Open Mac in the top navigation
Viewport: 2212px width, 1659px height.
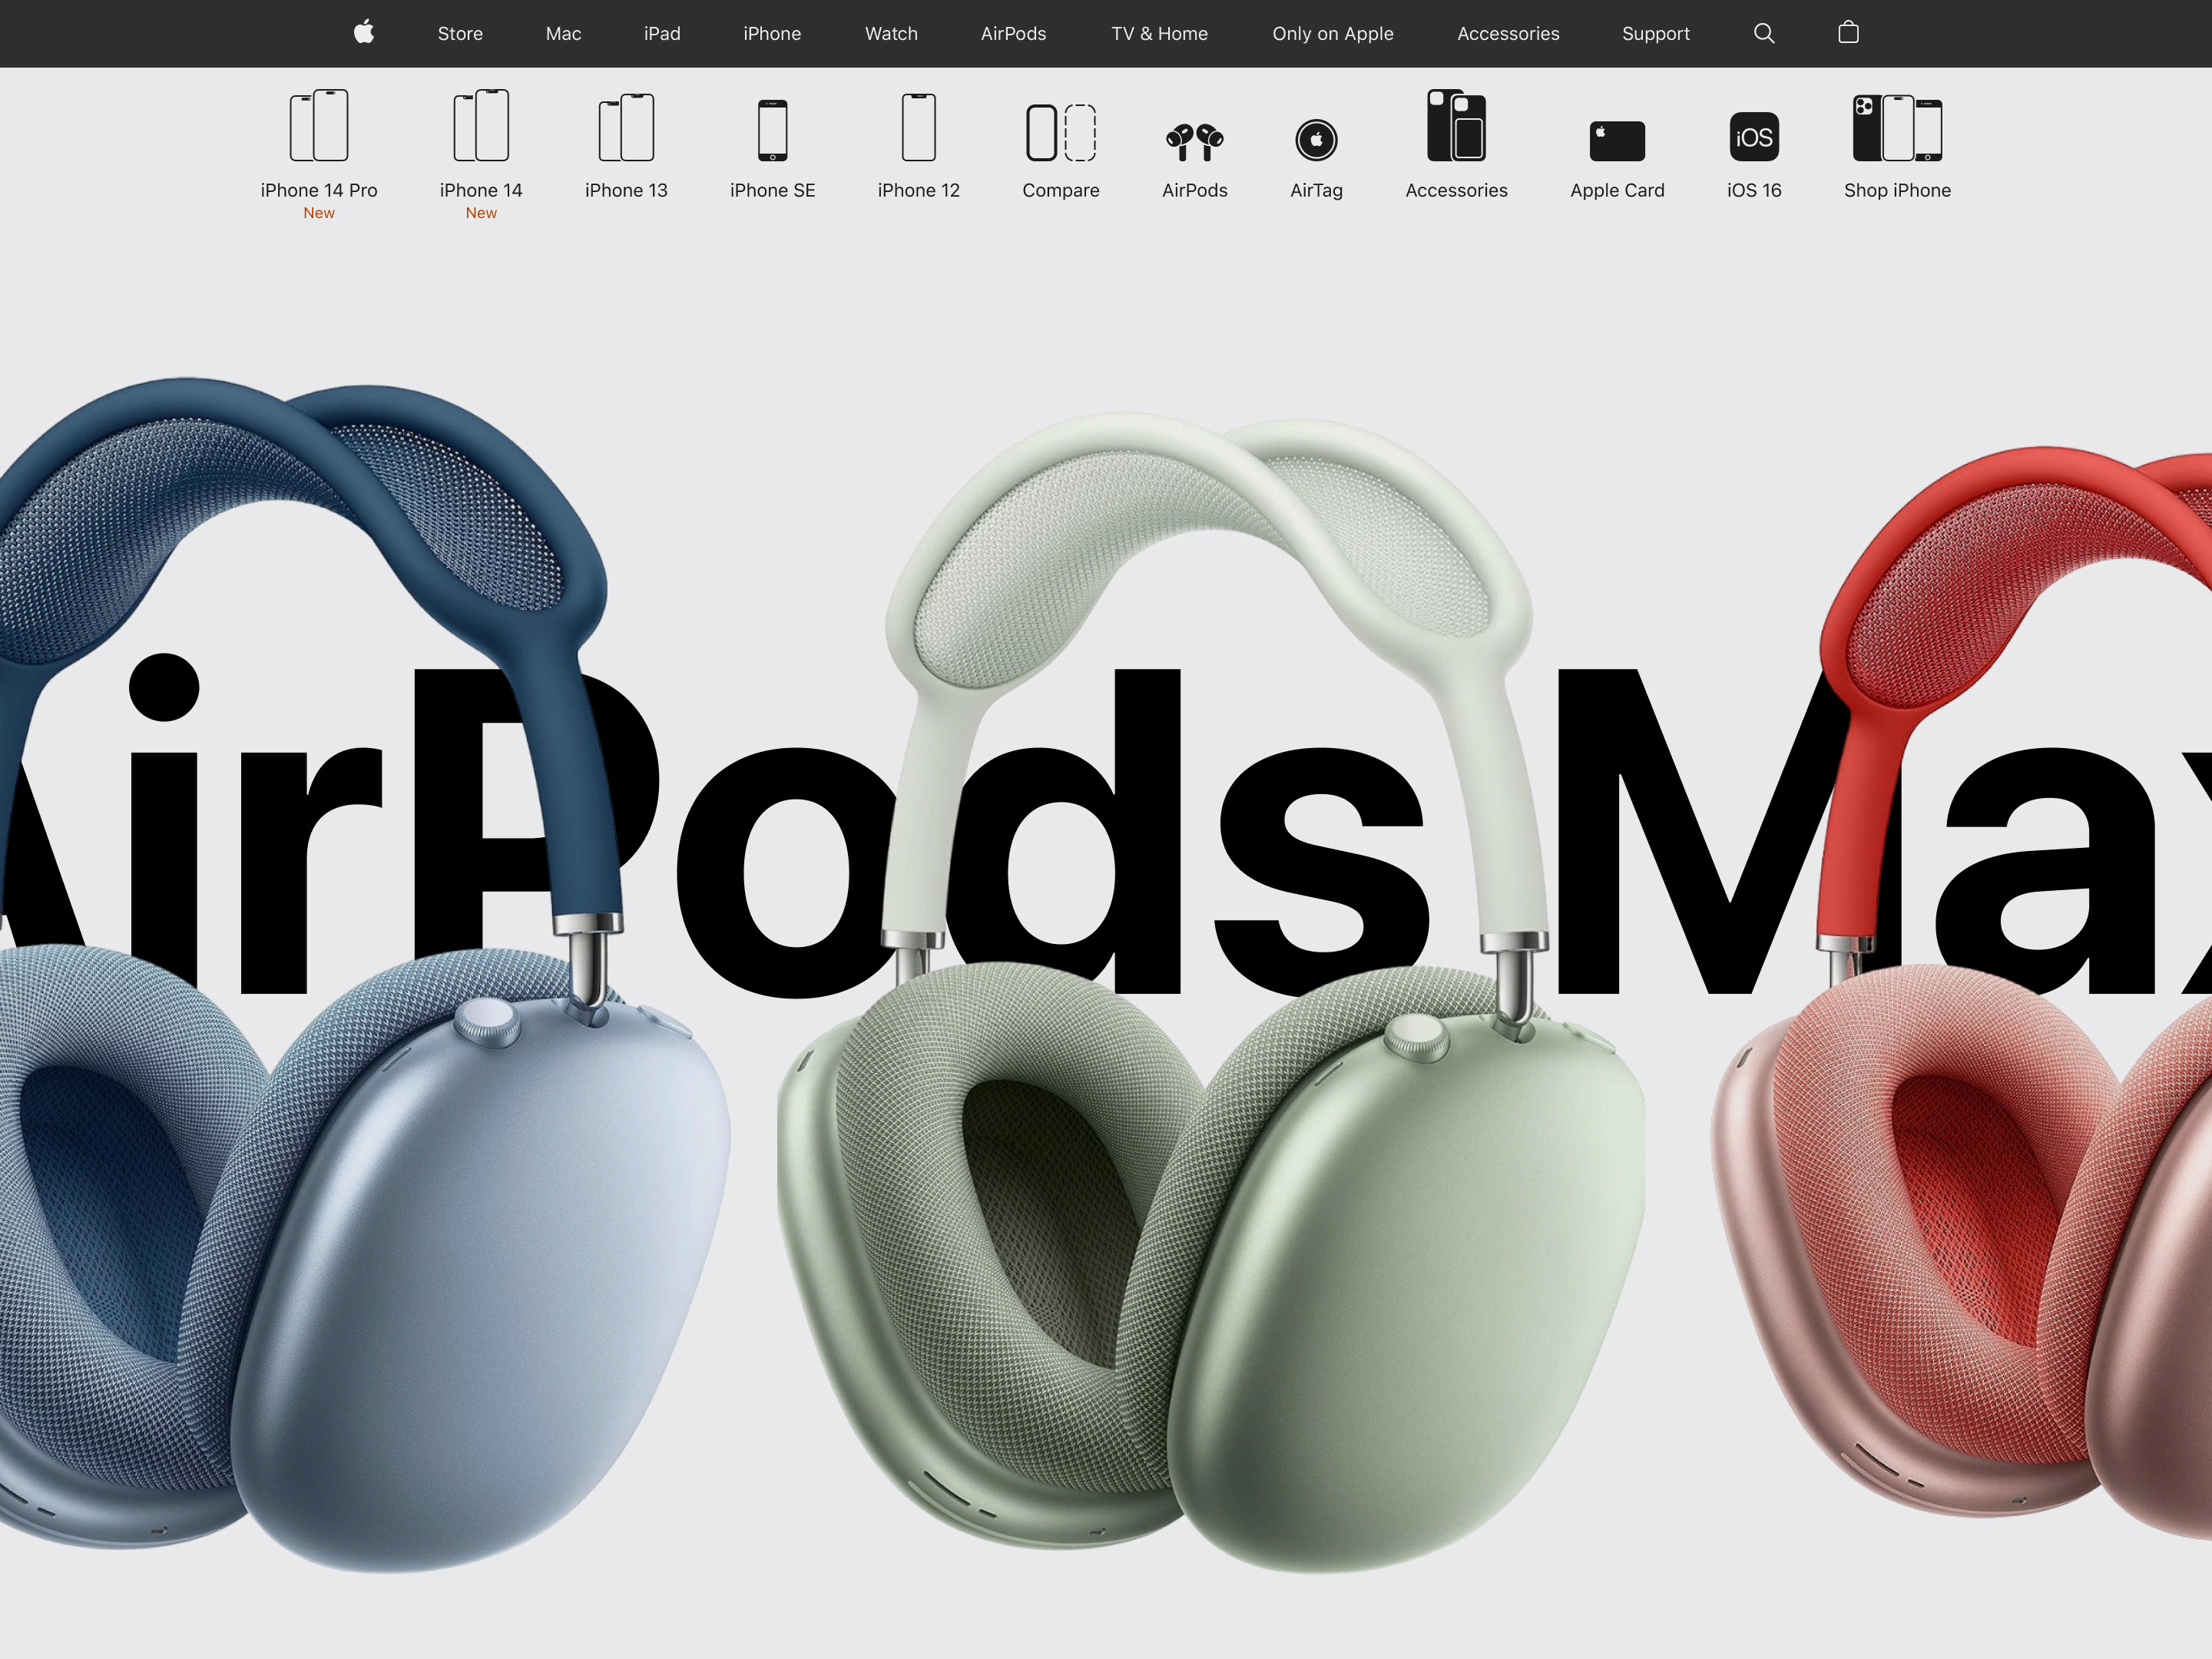(x=563, y=33)
